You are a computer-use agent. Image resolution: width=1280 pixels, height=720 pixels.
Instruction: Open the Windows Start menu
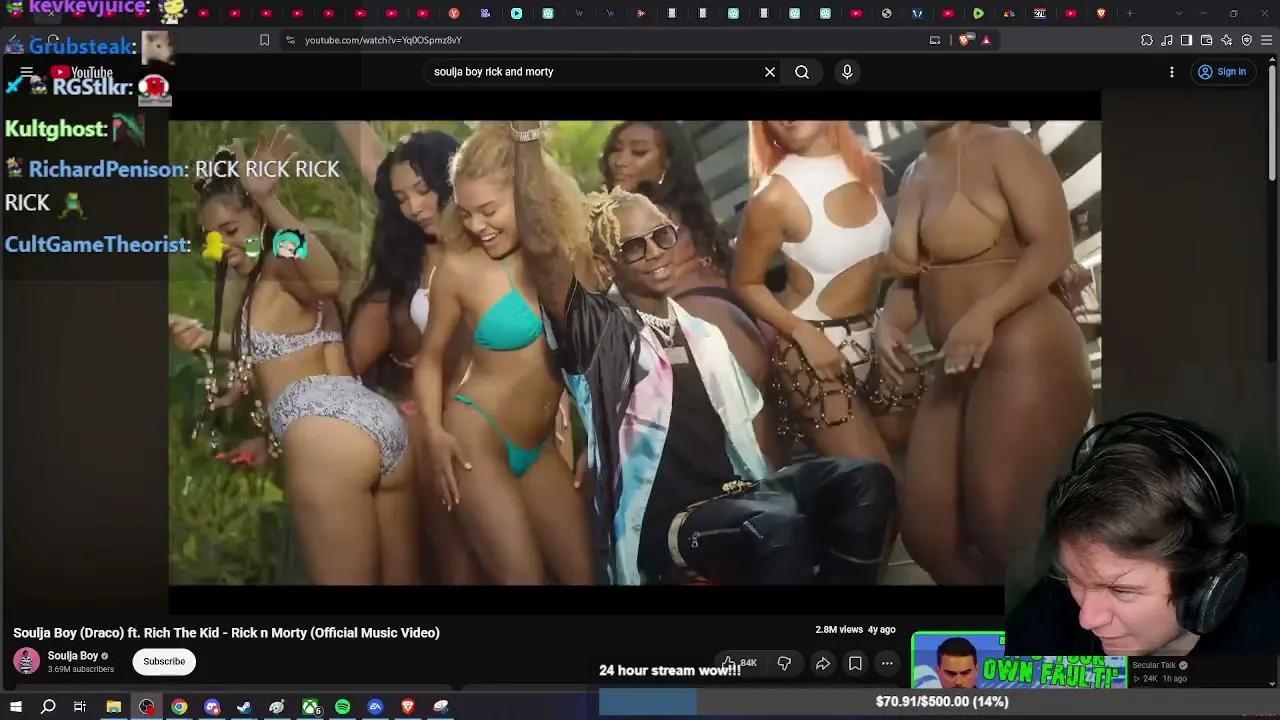pyautogui.click(x=16, y=707)
